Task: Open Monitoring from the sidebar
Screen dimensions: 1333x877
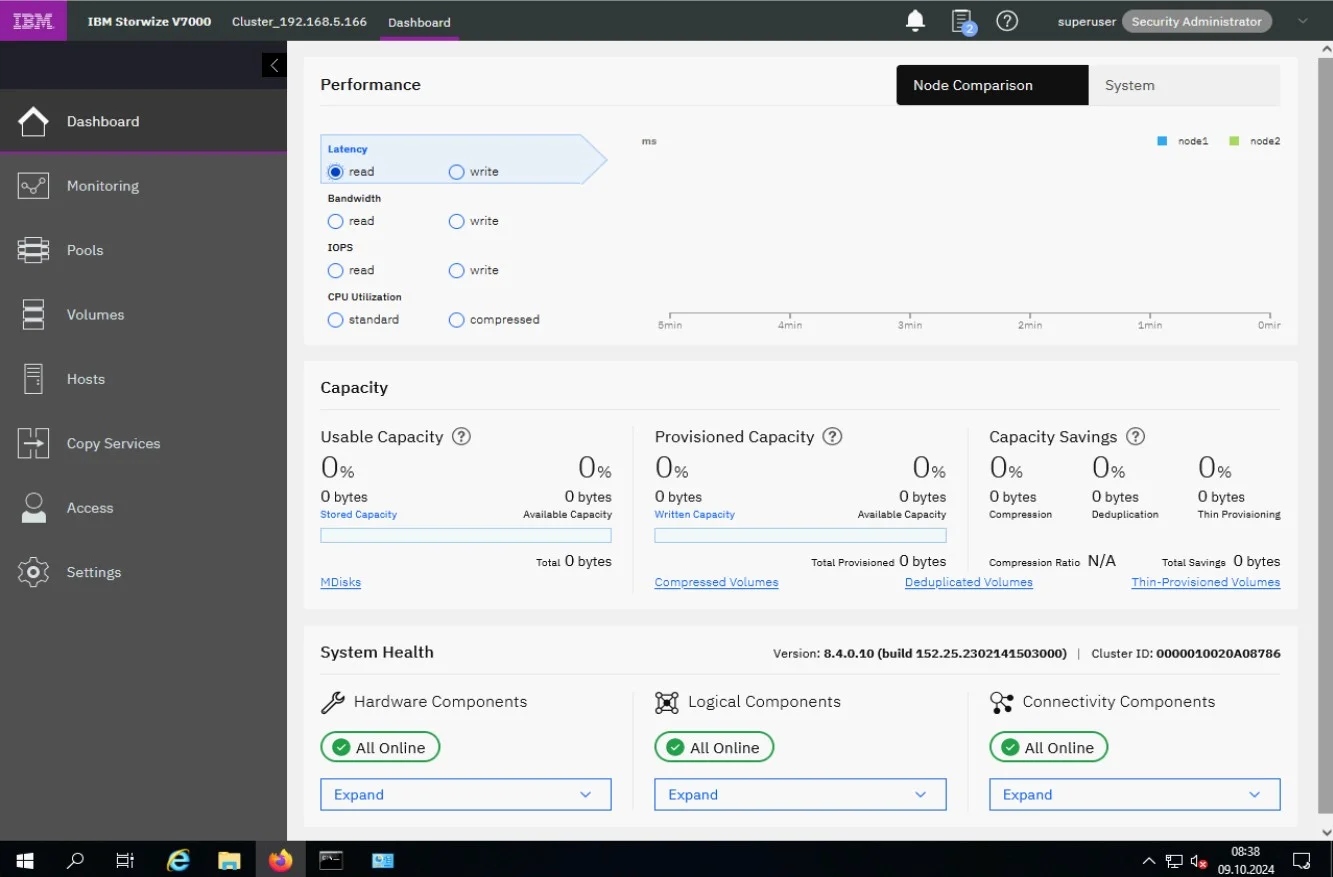Action: [x=102, y=186]
